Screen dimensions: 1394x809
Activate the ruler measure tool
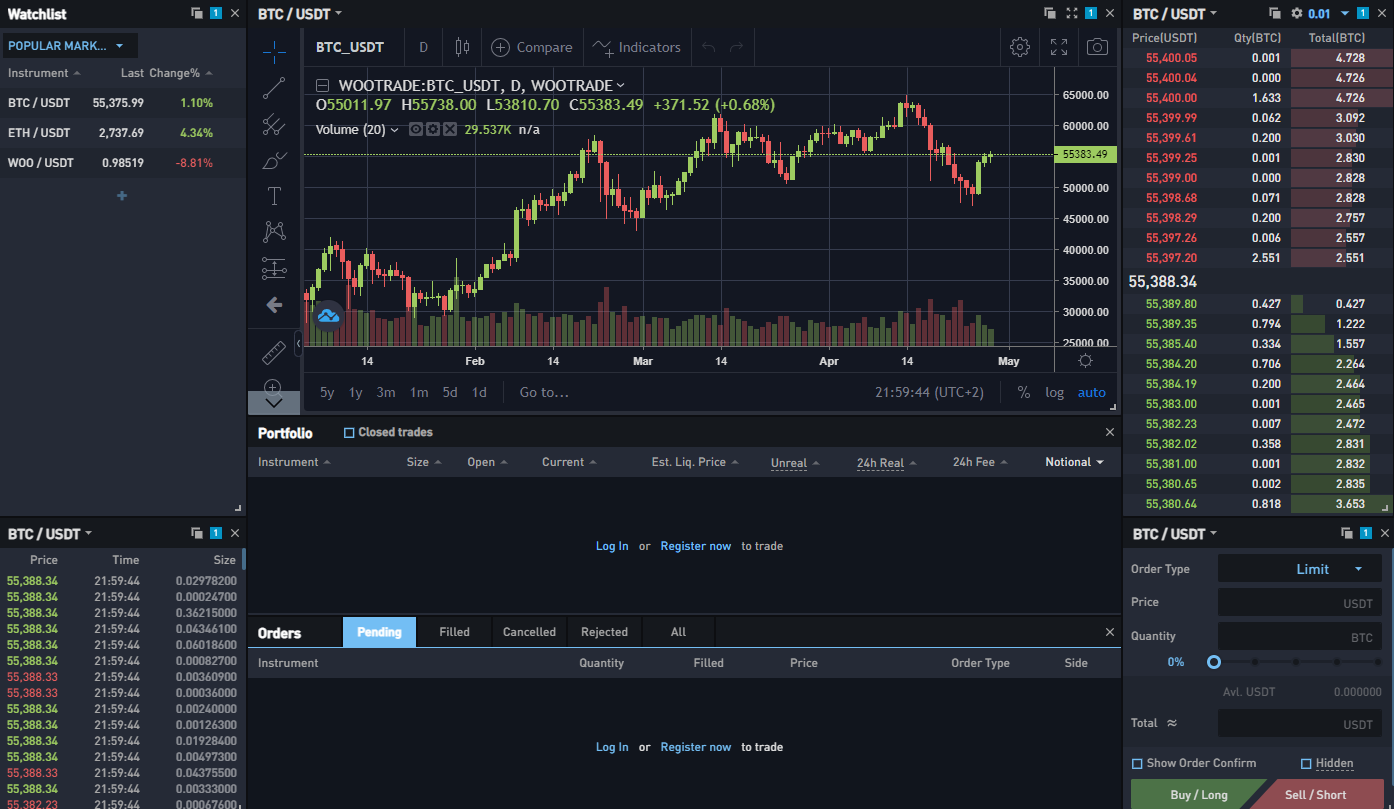pyautogui.click(x=274, y=352)
